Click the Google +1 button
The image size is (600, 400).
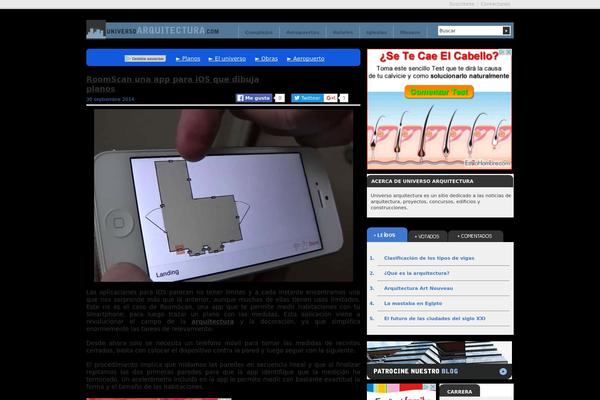(x=330, y=98)
